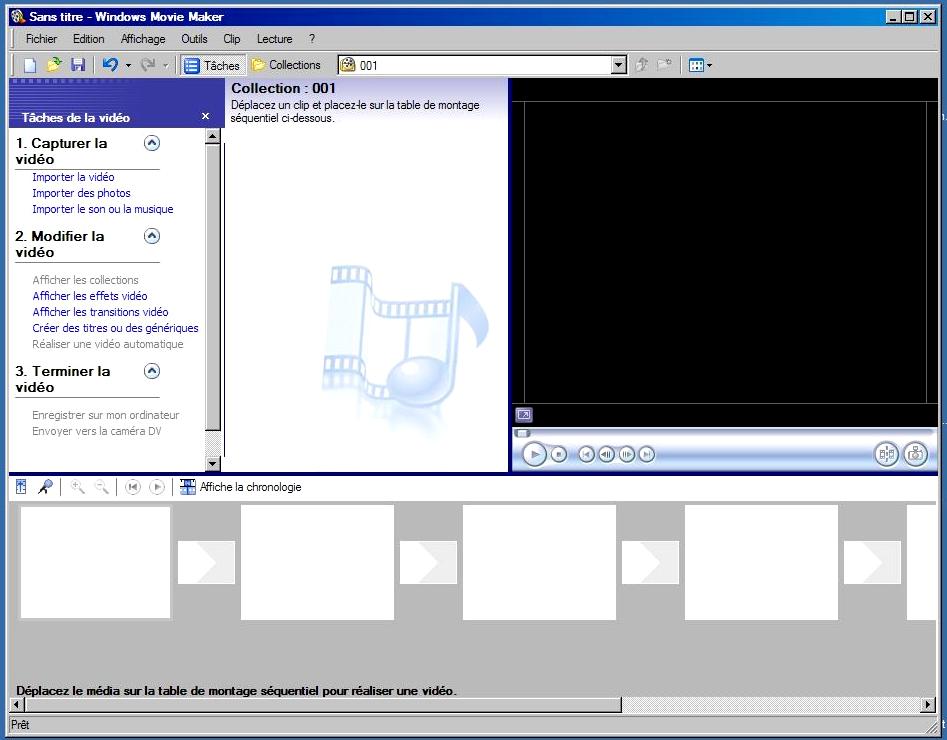This screenshot has height=740, width=947.
Task: Open the Views (Affichages) grid dropdown
Action: point(700,65)
